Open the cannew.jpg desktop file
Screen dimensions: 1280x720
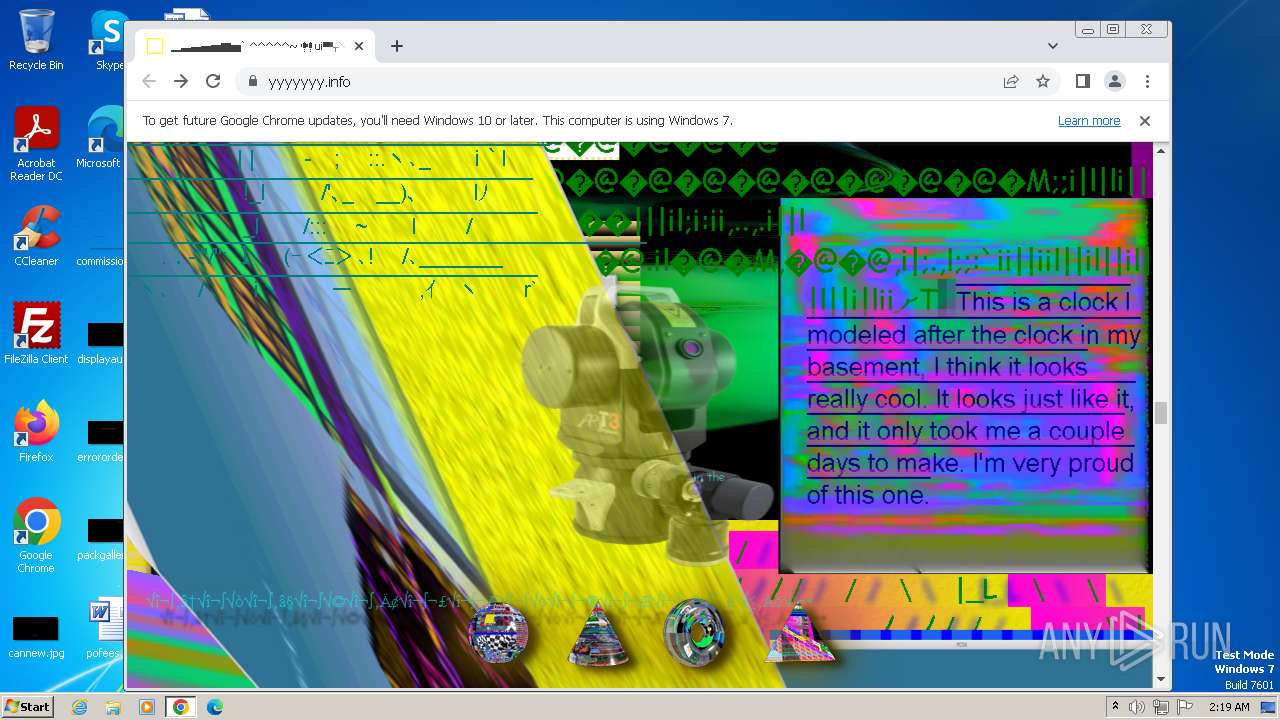[x=36, y=637]
